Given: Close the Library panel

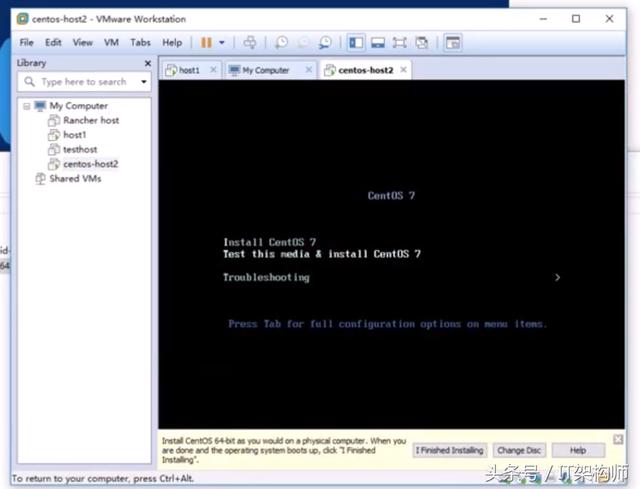Looking at the screenshot, I should click(148, 63).
